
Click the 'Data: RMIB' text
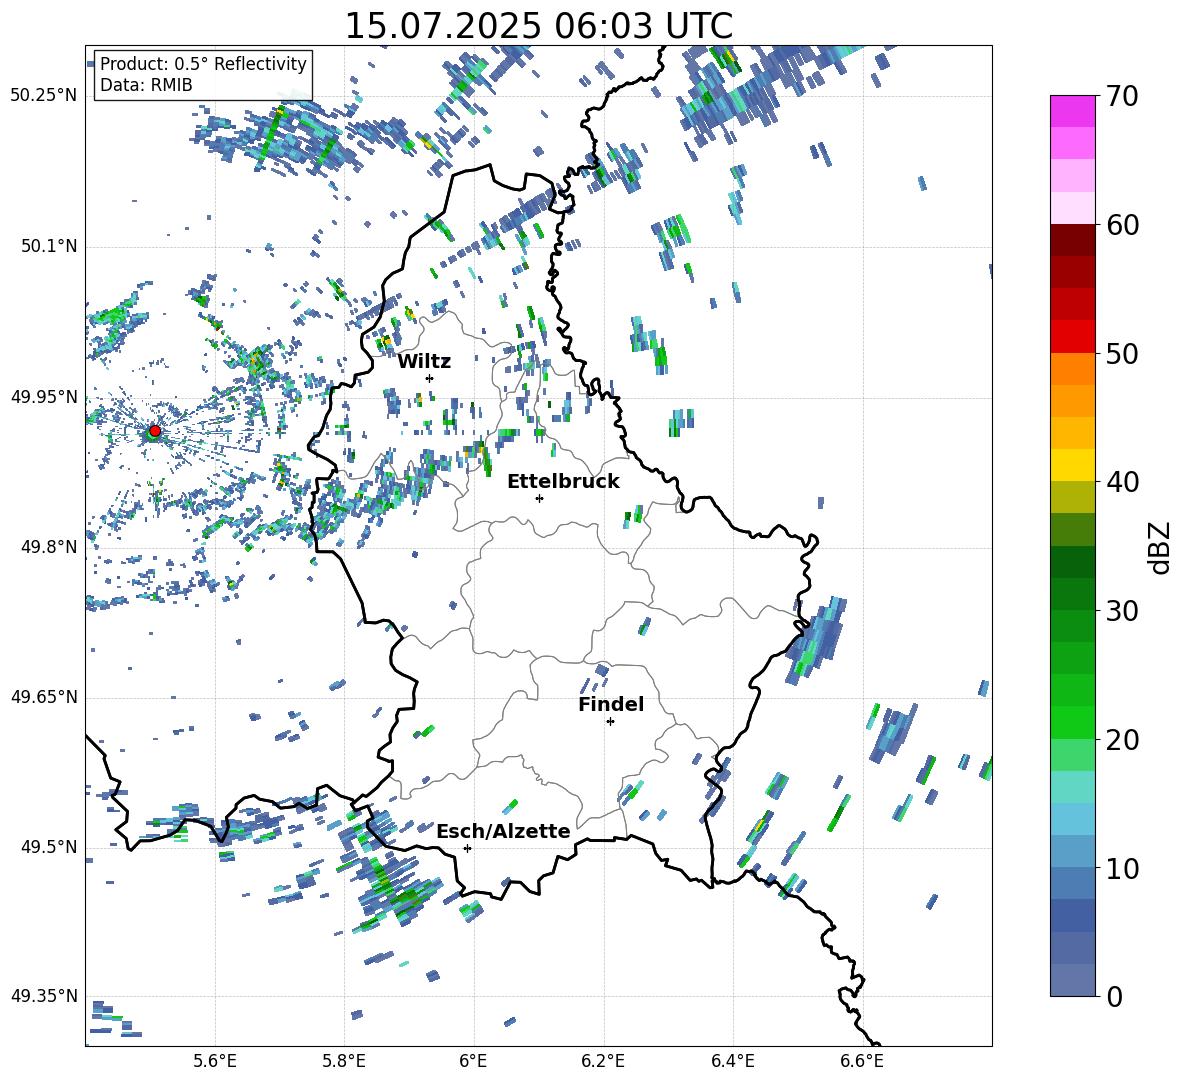(x=146, y=85)
